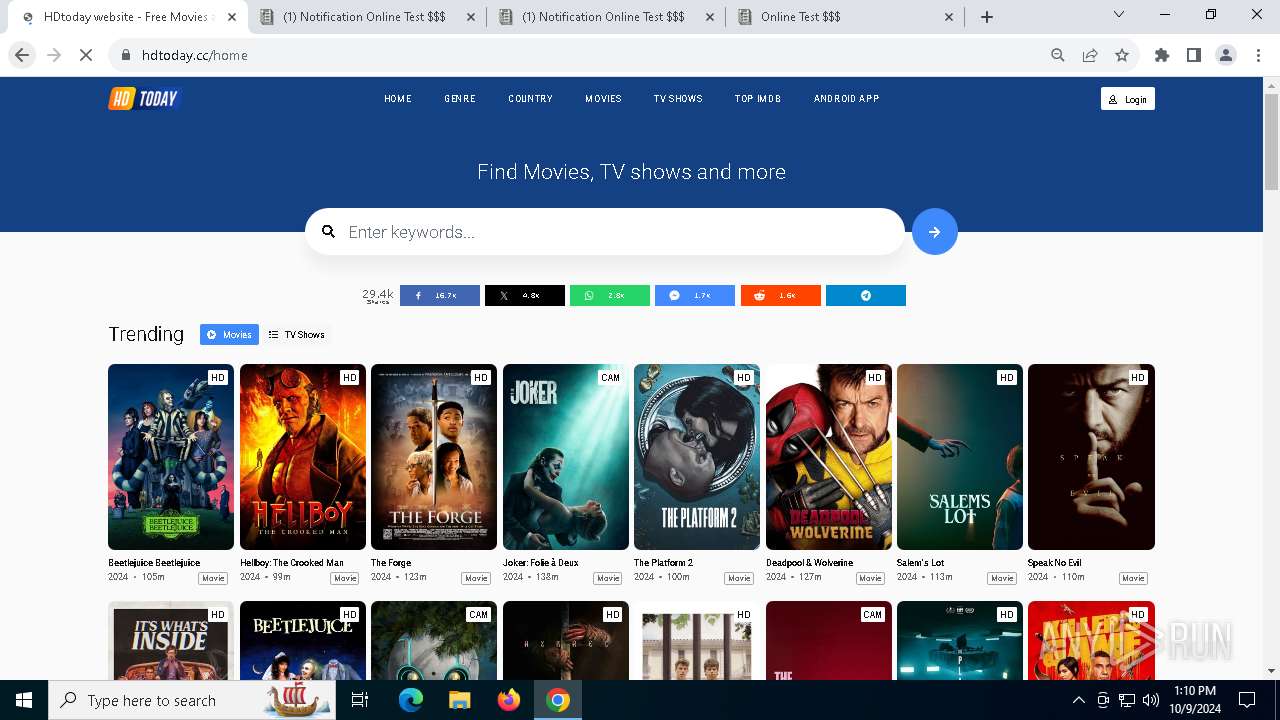Open The Forge movie poster
The width and height of the screenshot is (1280, 720).
click(x=434, y=457)
